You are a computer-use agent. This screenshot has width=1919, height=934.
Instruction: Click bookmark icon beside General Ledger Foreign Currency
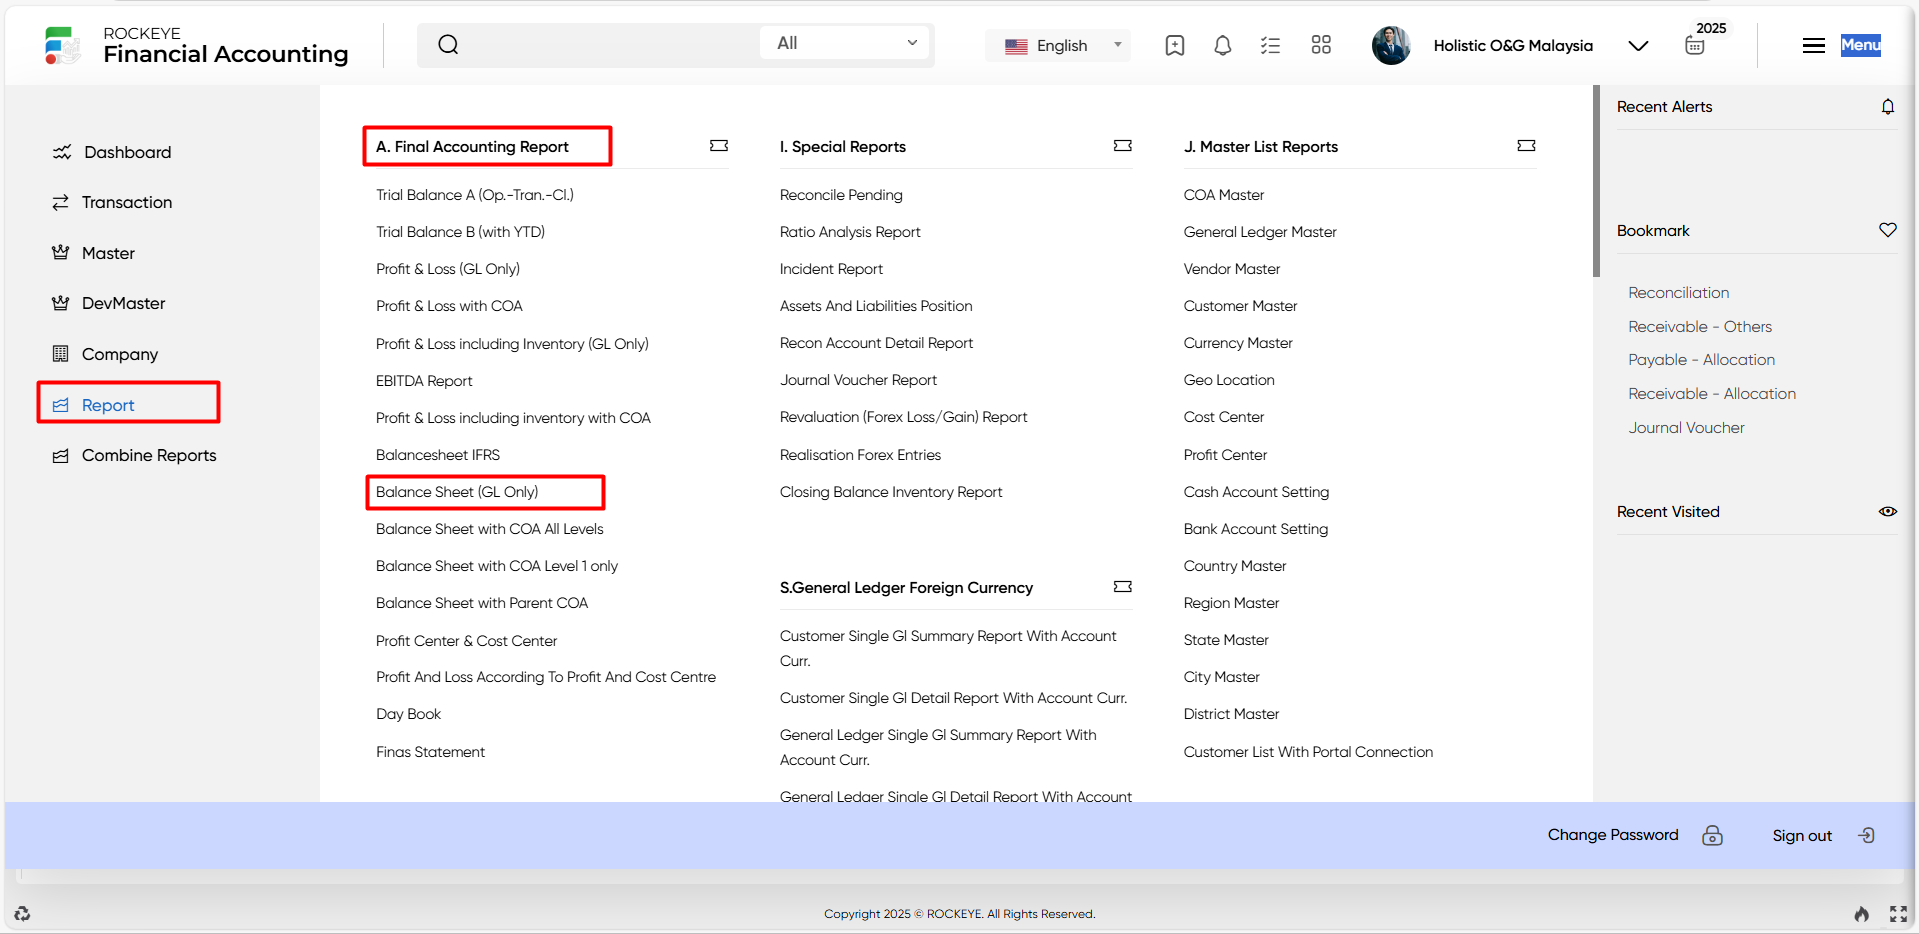tap(1123, 587)
